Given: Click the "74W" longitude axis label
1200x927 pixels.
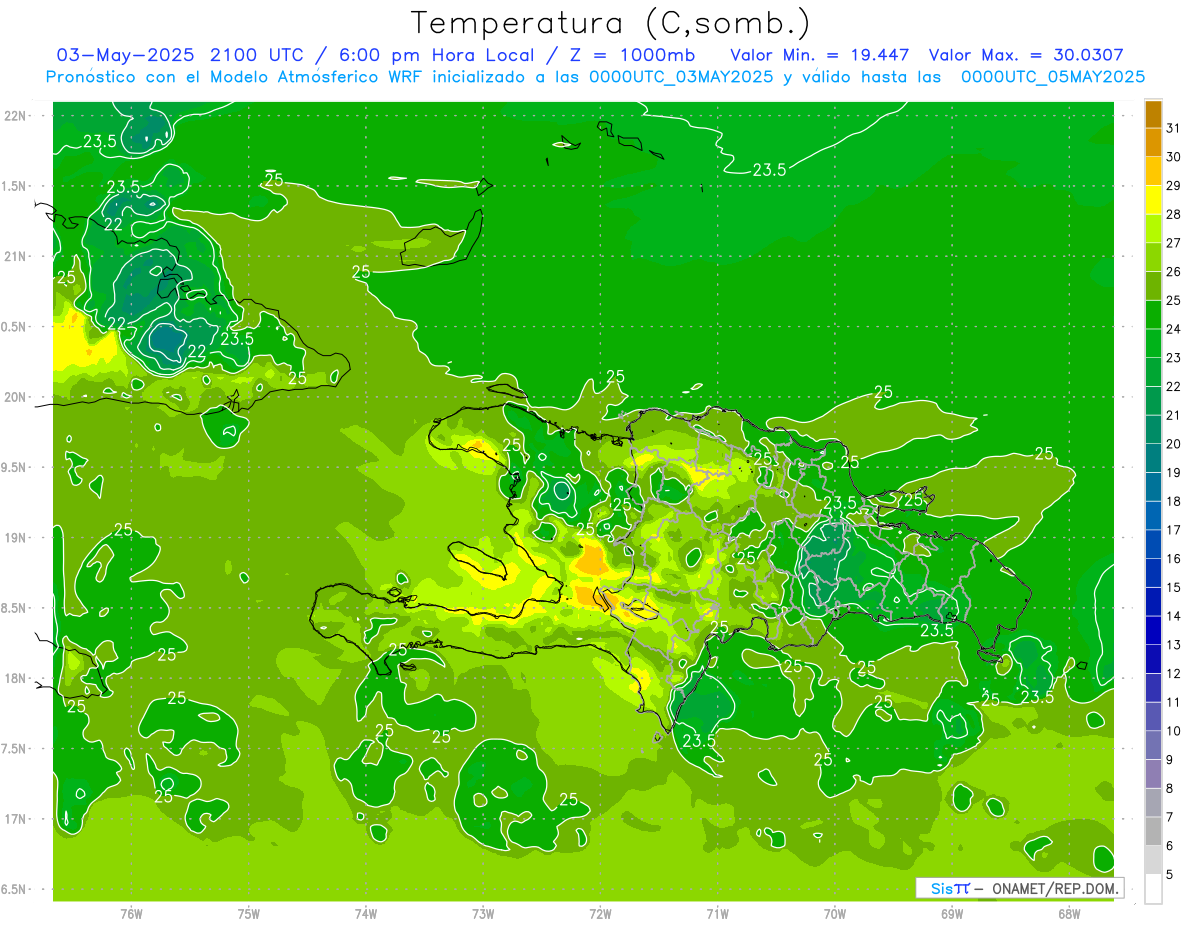Looking at the screenshot, I should coord(366,914).
